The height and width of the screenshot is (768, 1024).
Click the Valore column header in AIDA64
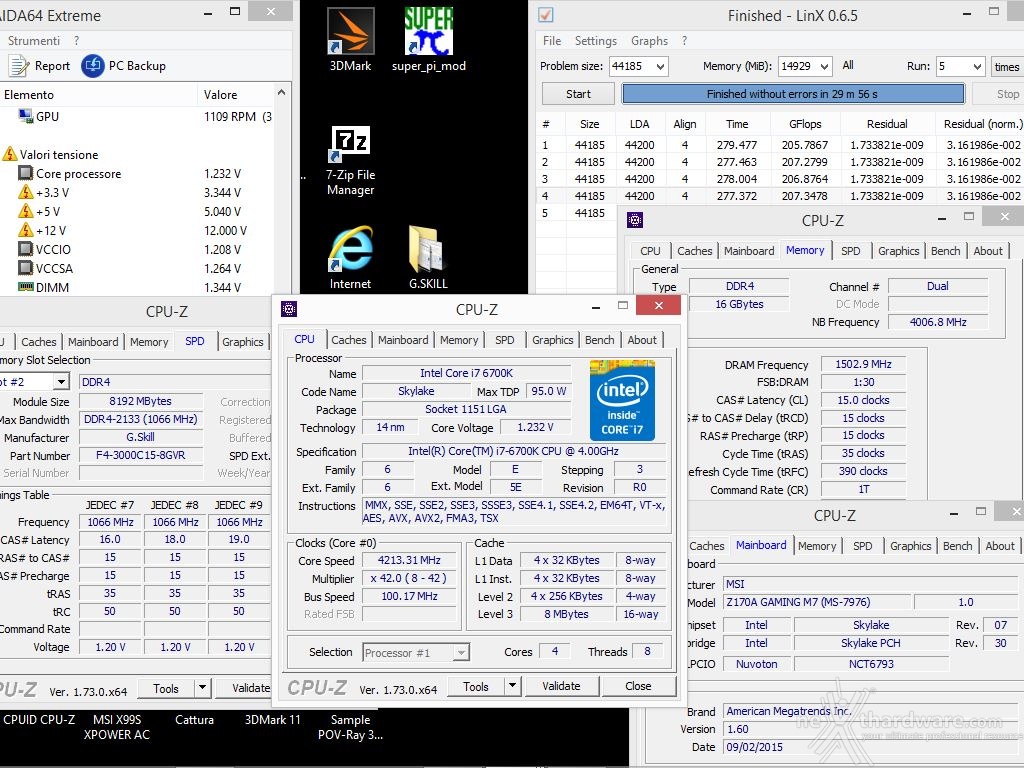[x=236, y=95]
